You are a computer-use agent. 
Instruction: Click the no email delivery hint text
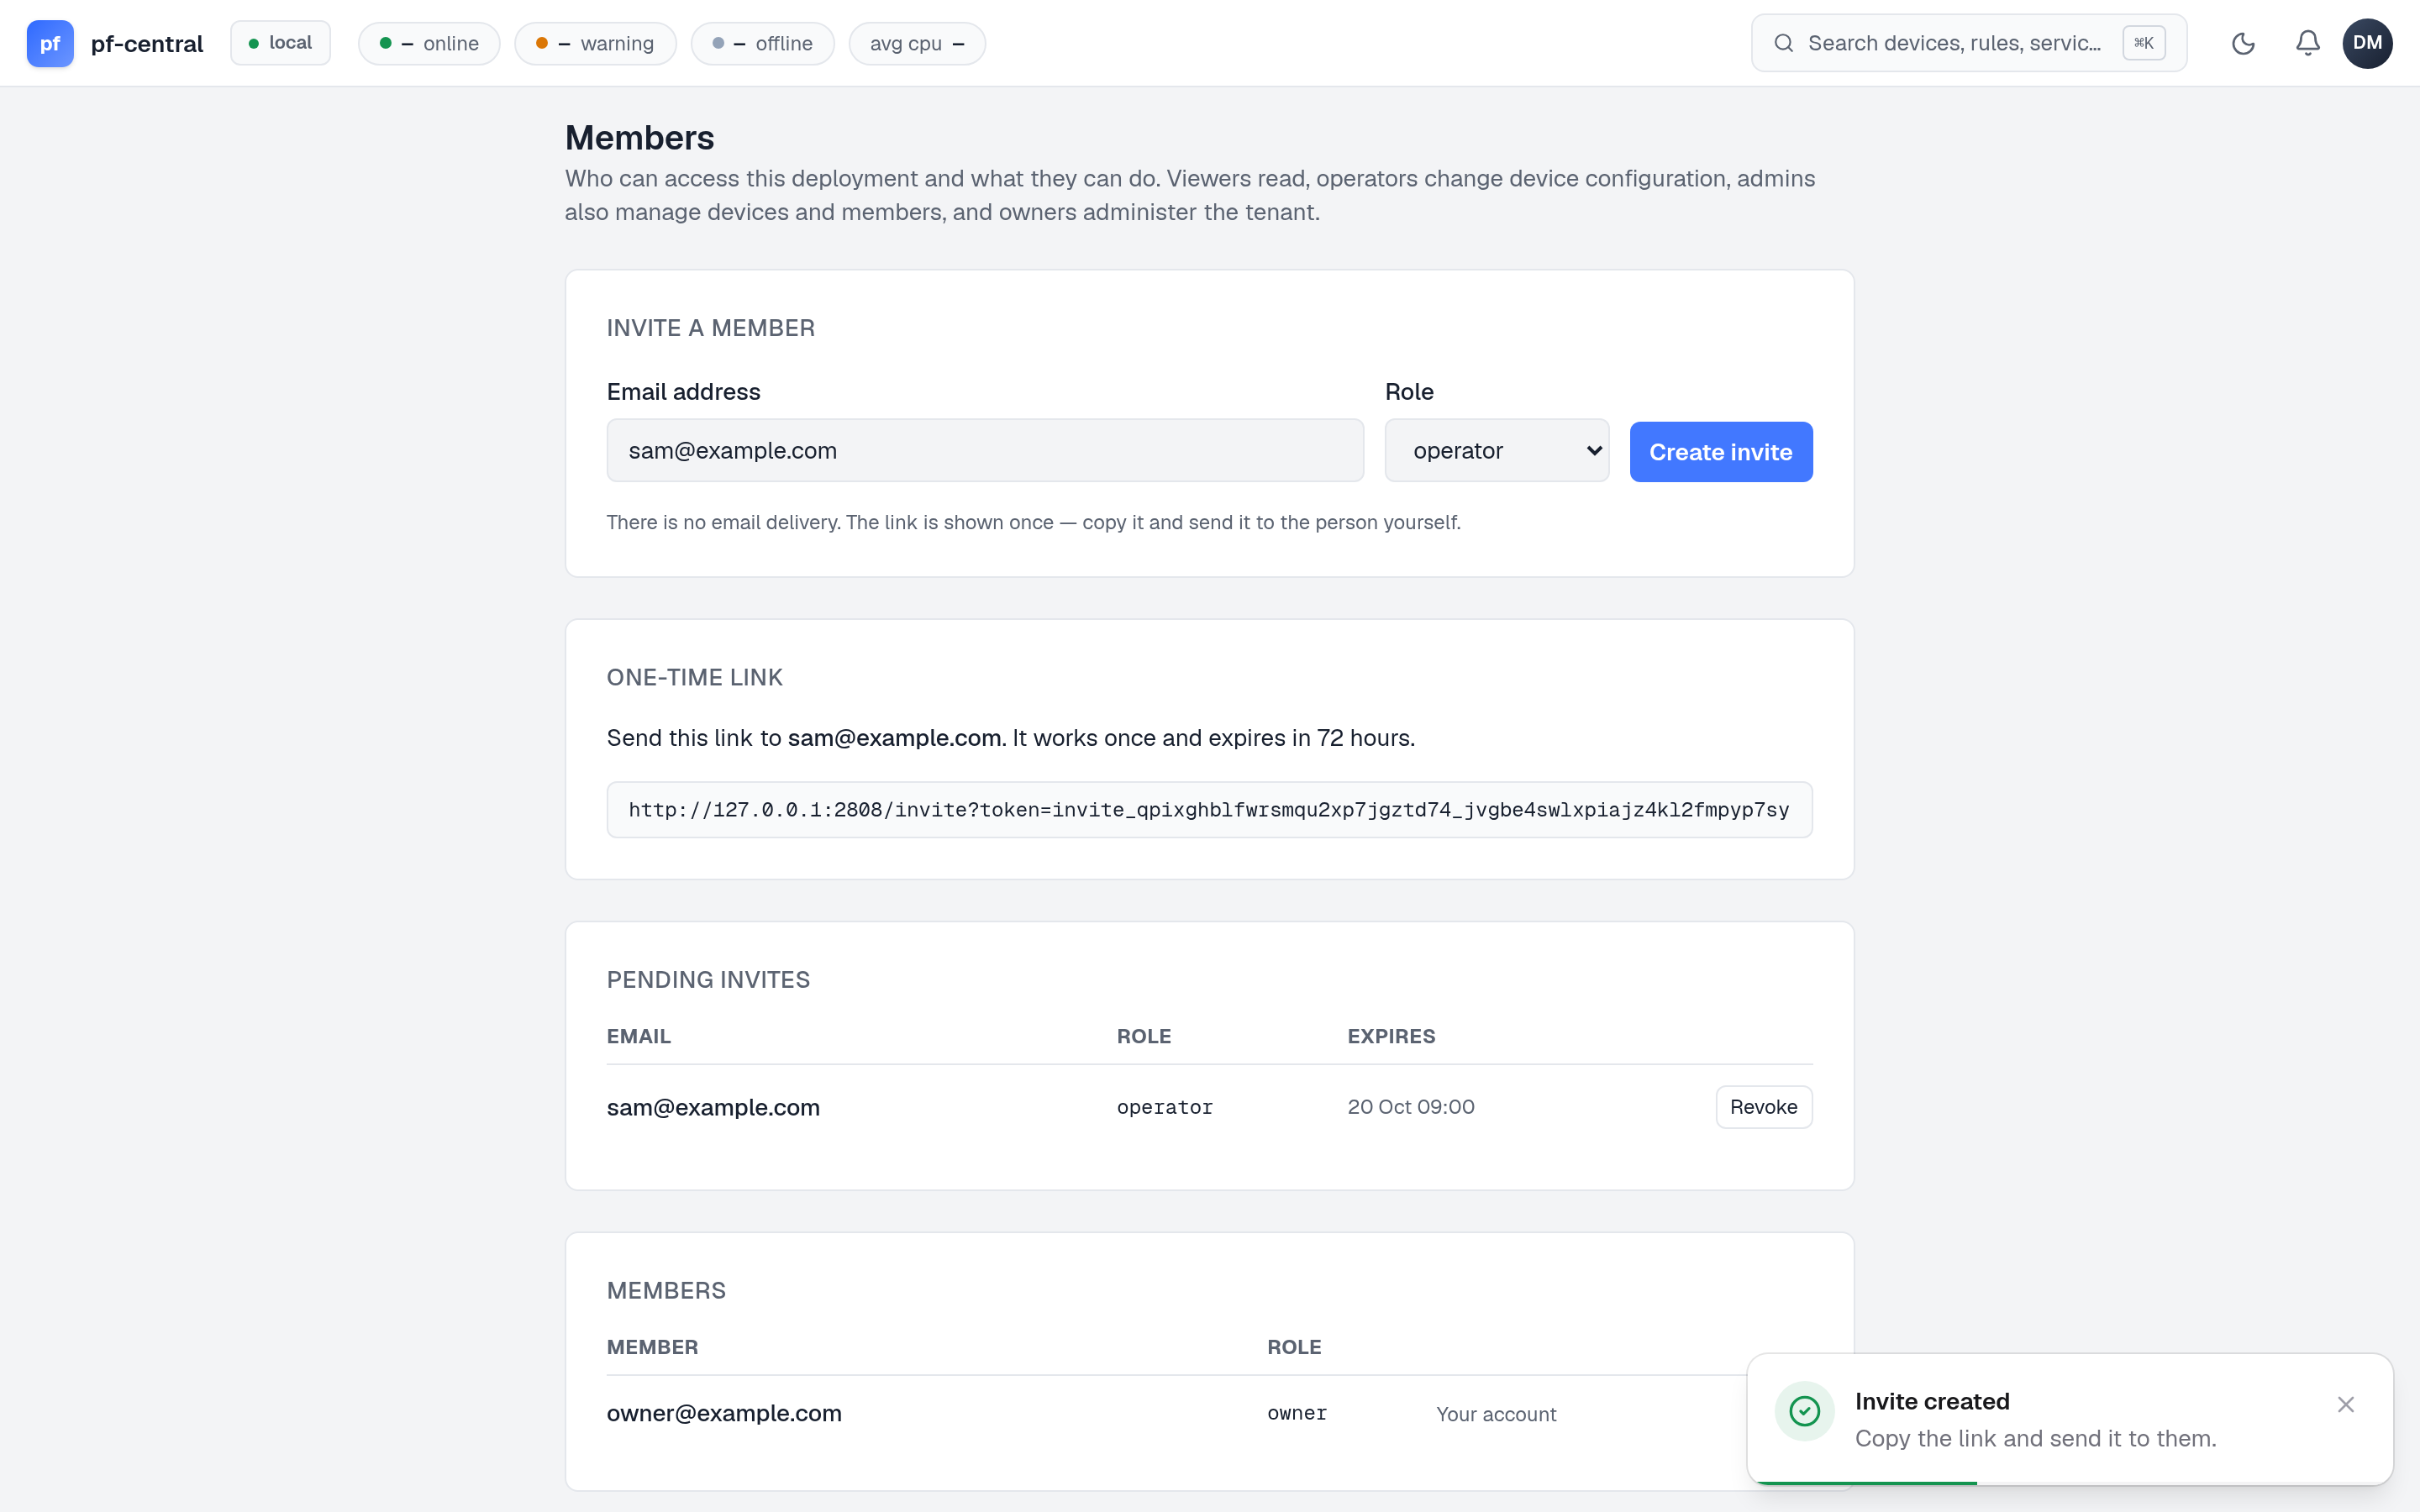coord(1033,522)
